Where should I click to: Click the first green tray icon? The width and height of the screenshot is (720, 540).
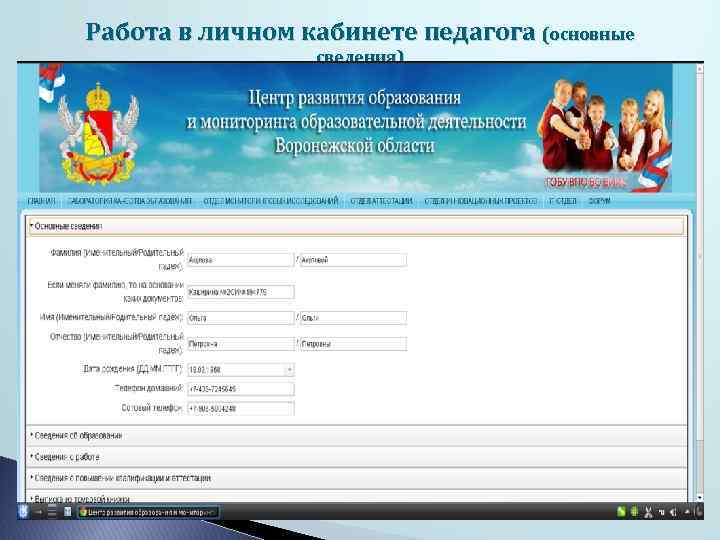point(621,512)
